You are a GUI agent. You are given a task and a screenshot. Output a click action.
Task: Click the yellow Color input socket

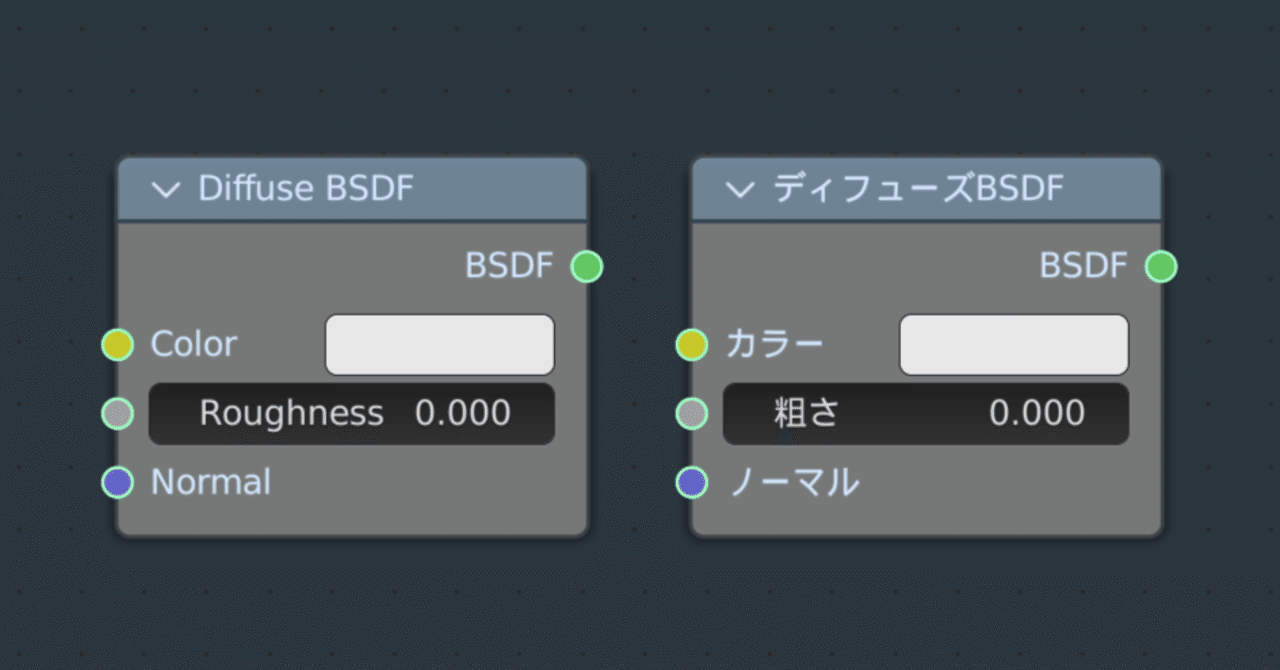point(117,344)
